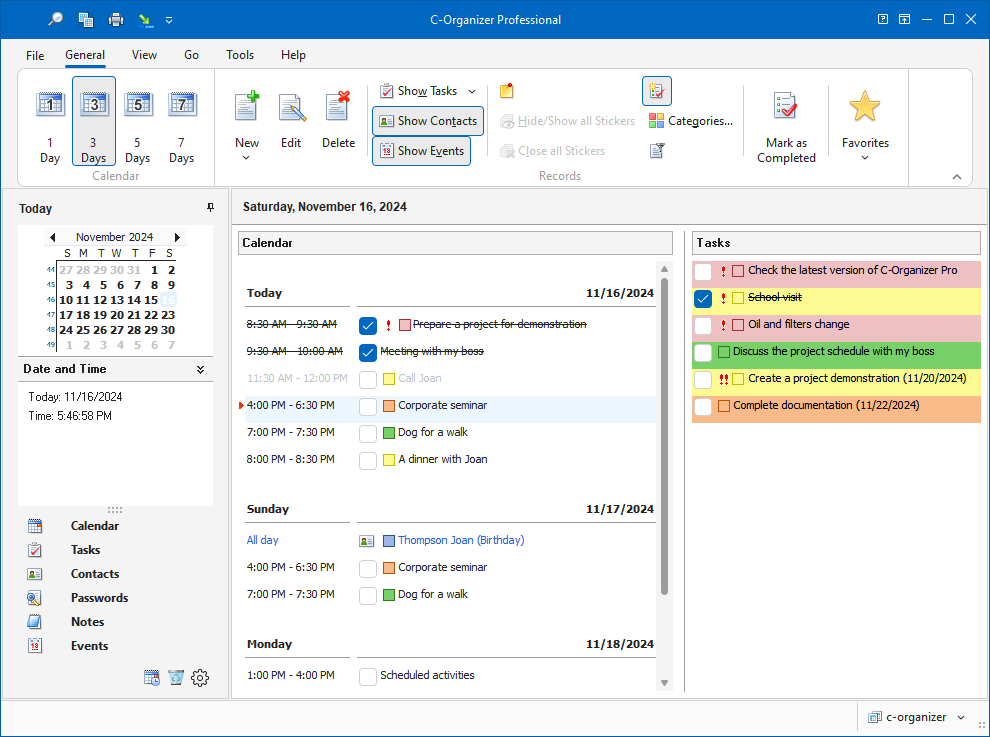The height and width of the screenshot is (737, 990).
Task: Open the Contacts section in sidebar
Action: click(95, 573)
